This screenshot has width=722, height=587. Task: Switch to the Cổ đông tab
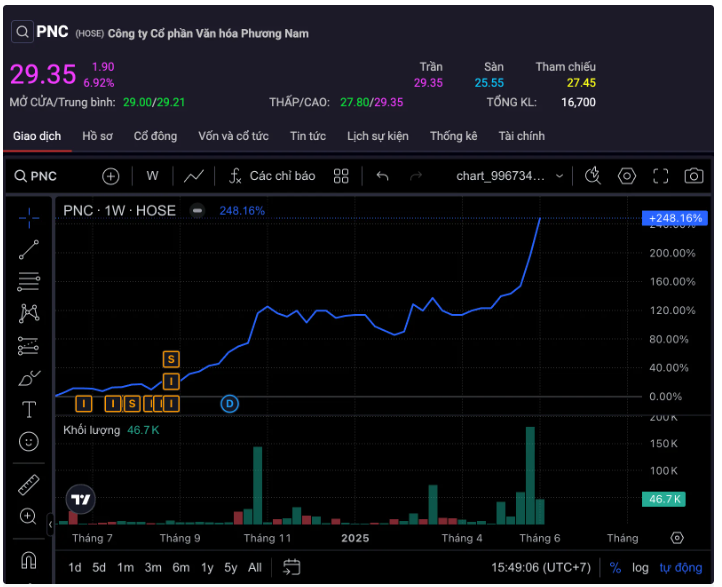pyautogui.click(x=155, y=136)
